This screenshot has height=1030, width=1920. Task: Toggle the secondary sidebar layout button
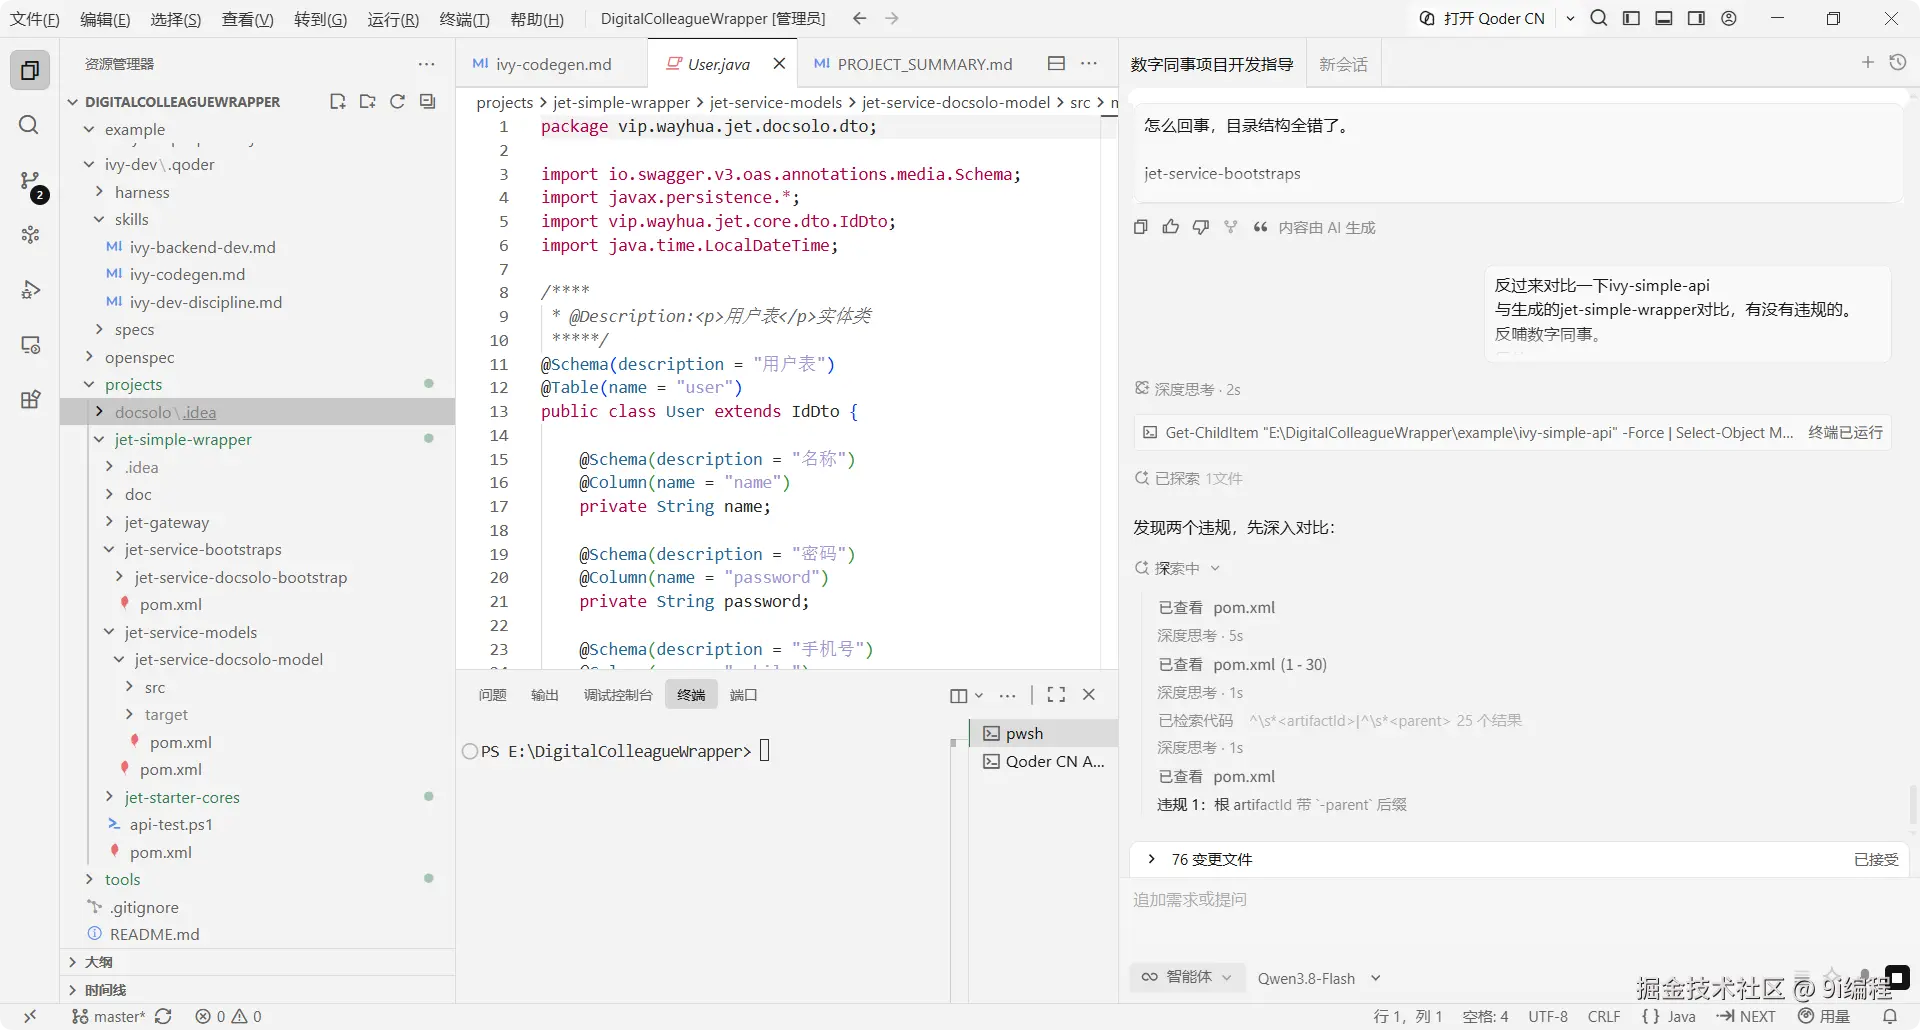pyautogui.click(x=1696, y=18)
